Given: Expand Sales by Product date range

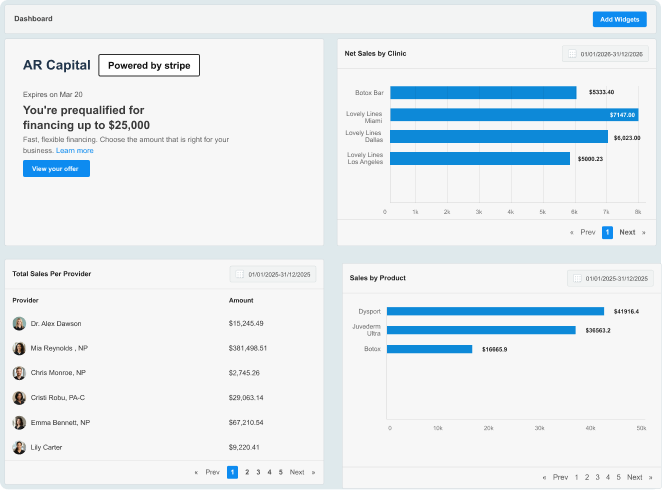Looking at the screenshot, I should (614, 278).
